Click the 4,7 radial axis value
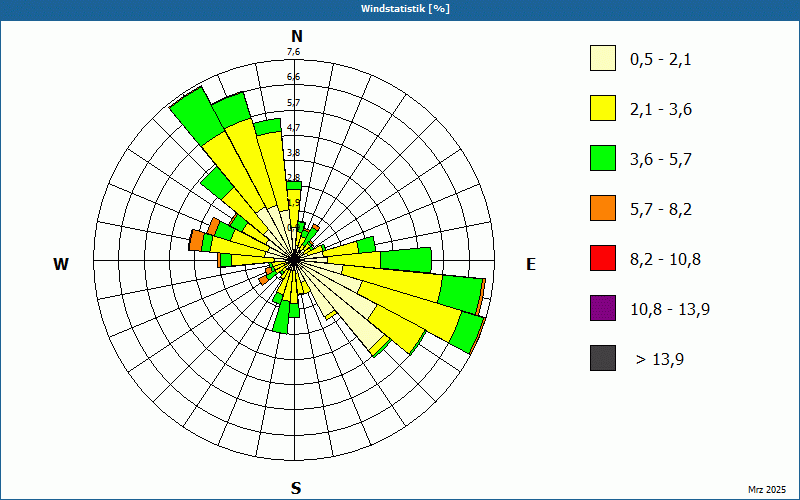Image resolution: width=800 pixels, height=500 pixels. pos(293,128)
